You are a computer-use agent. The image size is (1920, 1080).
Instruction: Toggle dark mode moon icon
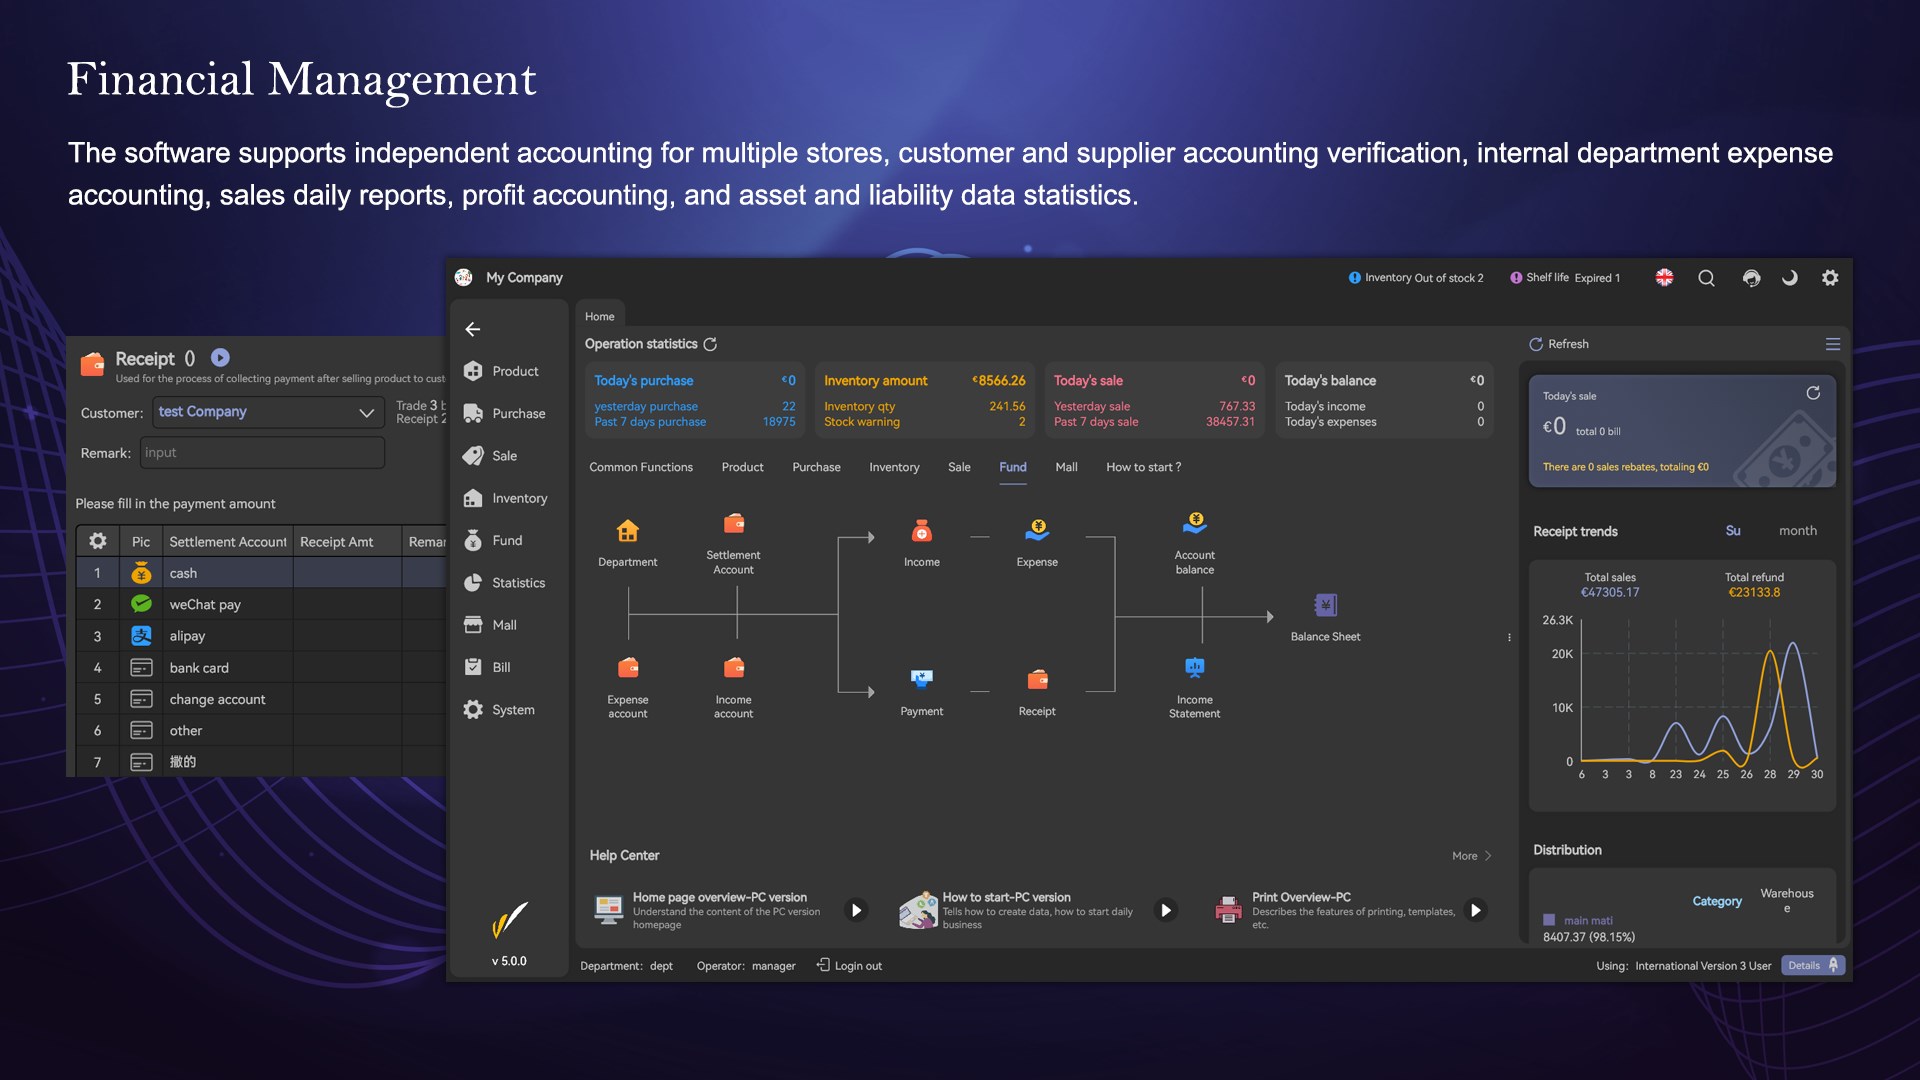coord(1789,278)
